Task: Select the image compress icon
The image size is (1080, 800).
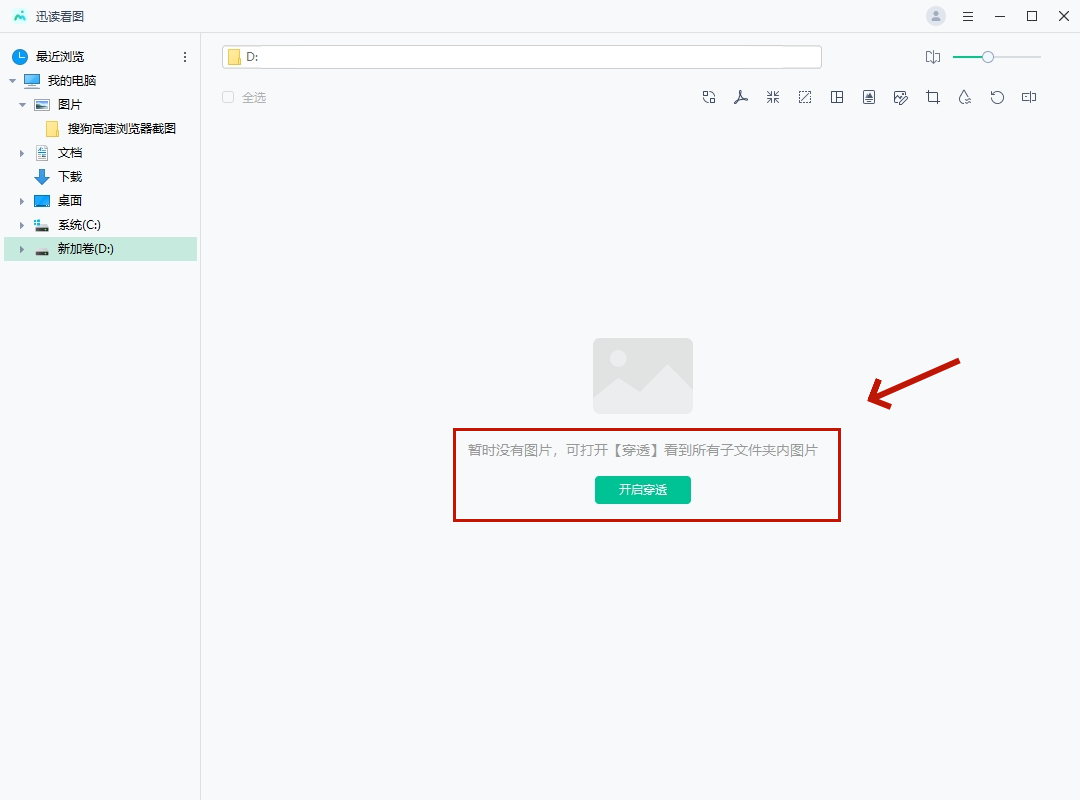Action: click(x=773, y=97)
